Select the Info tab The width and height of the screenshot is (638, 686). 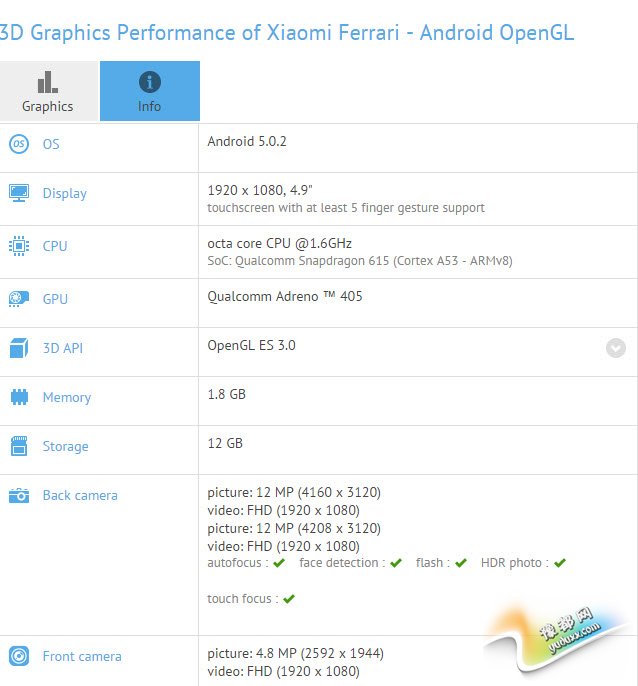pyautogui.click(x=150, y=91)
